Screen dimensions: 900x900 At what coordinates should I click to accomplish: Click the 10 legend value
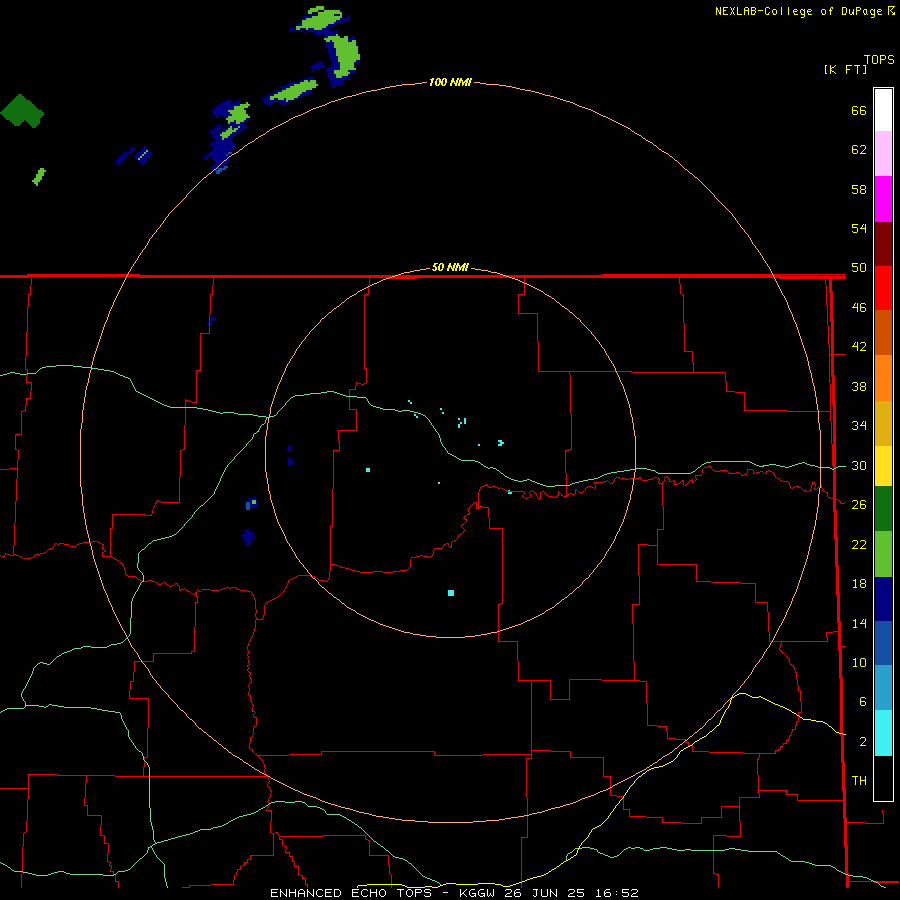click(x=859, y=662)
